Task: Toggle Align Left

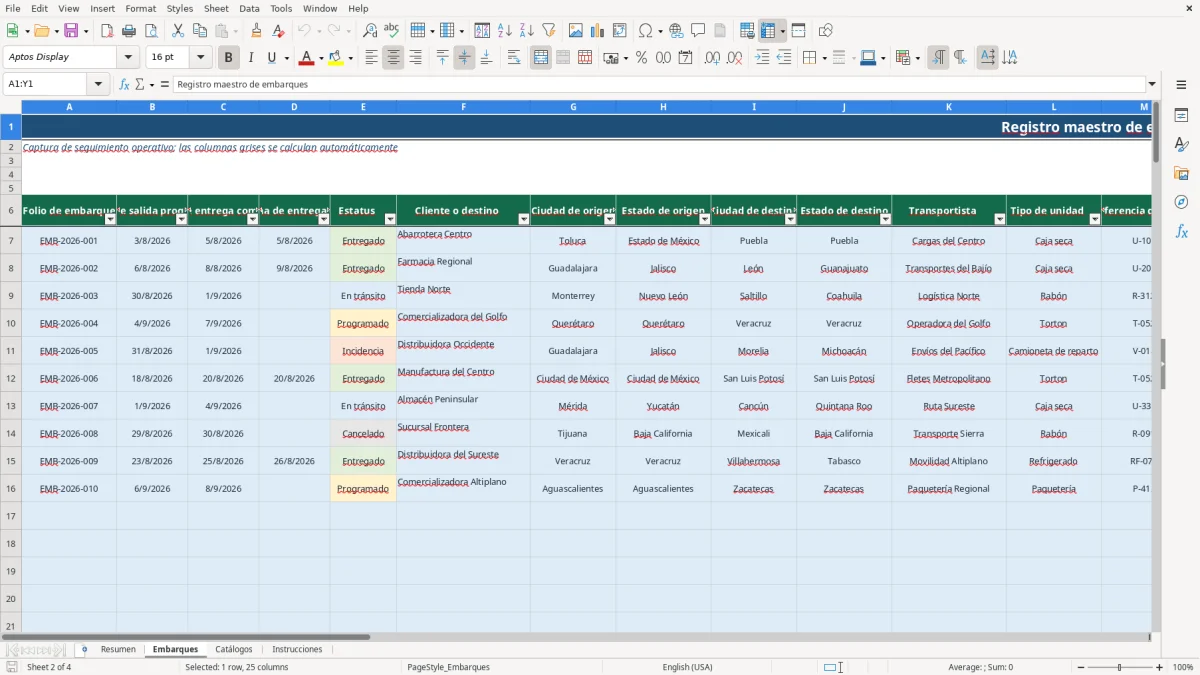Action: pos(372,58)
